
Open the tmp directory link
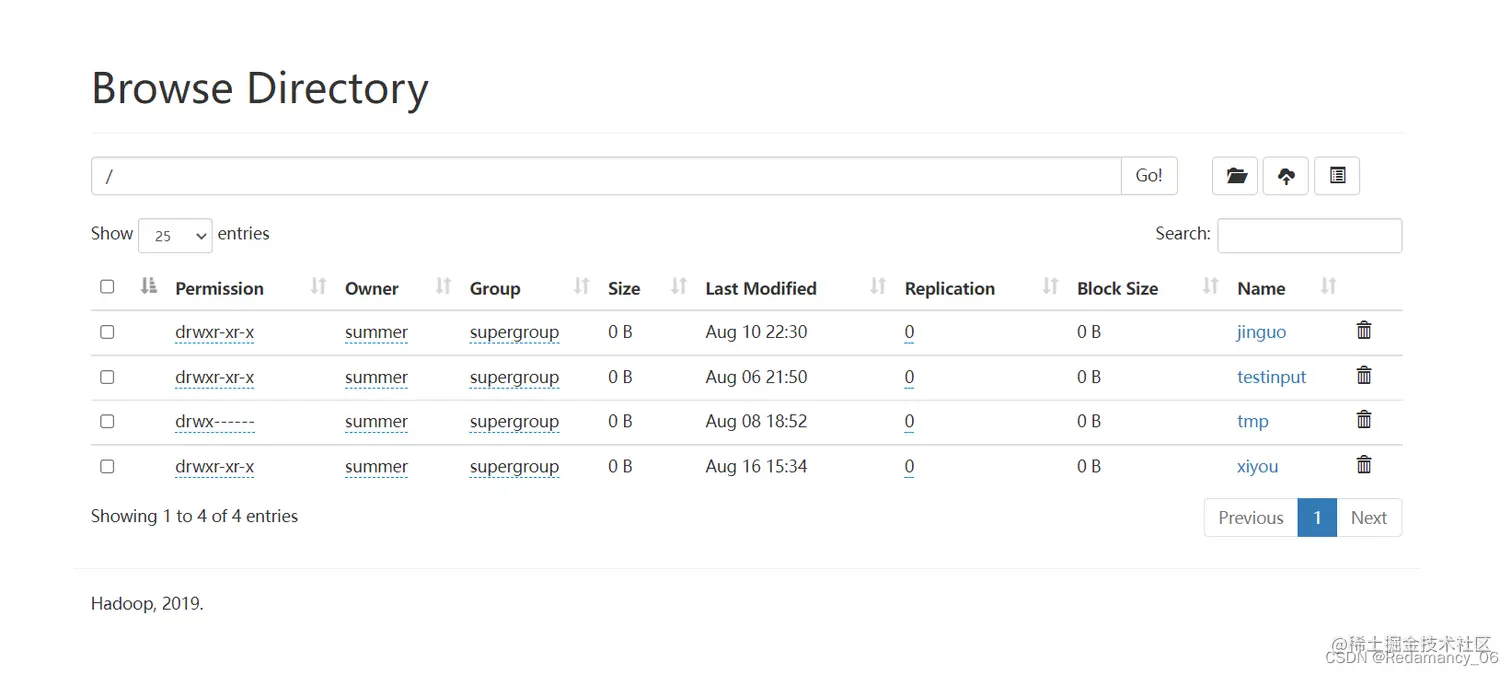click(1253, 421)
